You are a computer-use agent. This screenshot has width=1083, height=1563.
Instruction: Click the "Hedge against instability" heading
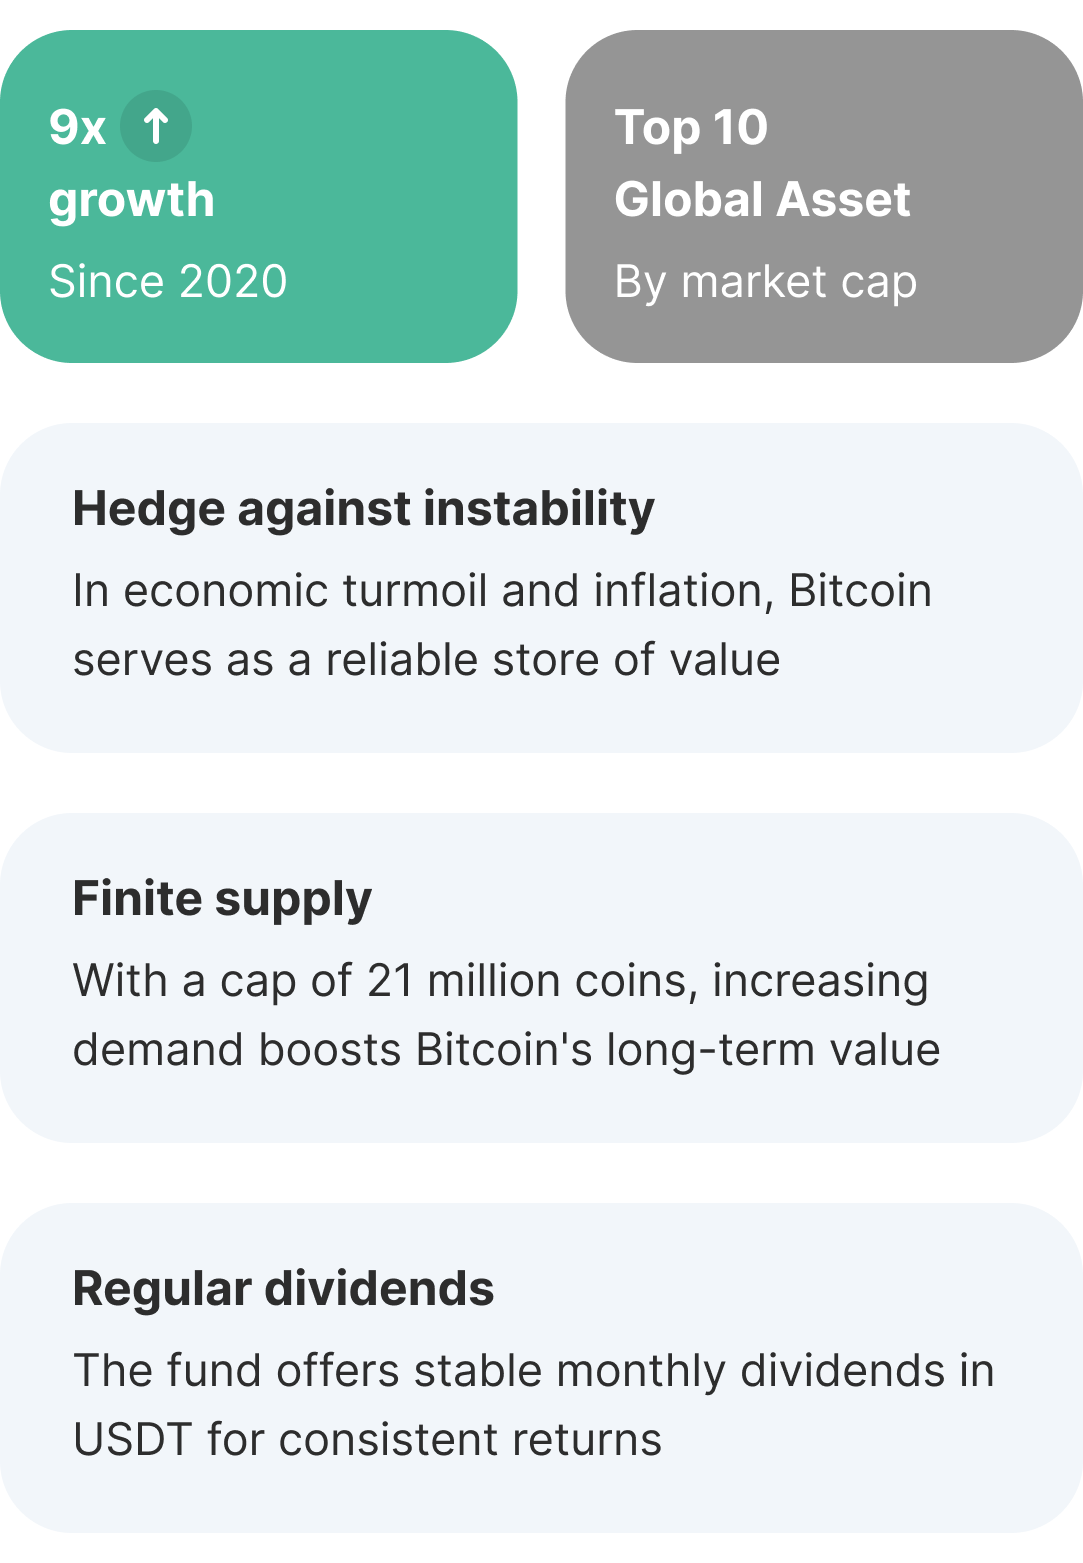tap(364, 509)
